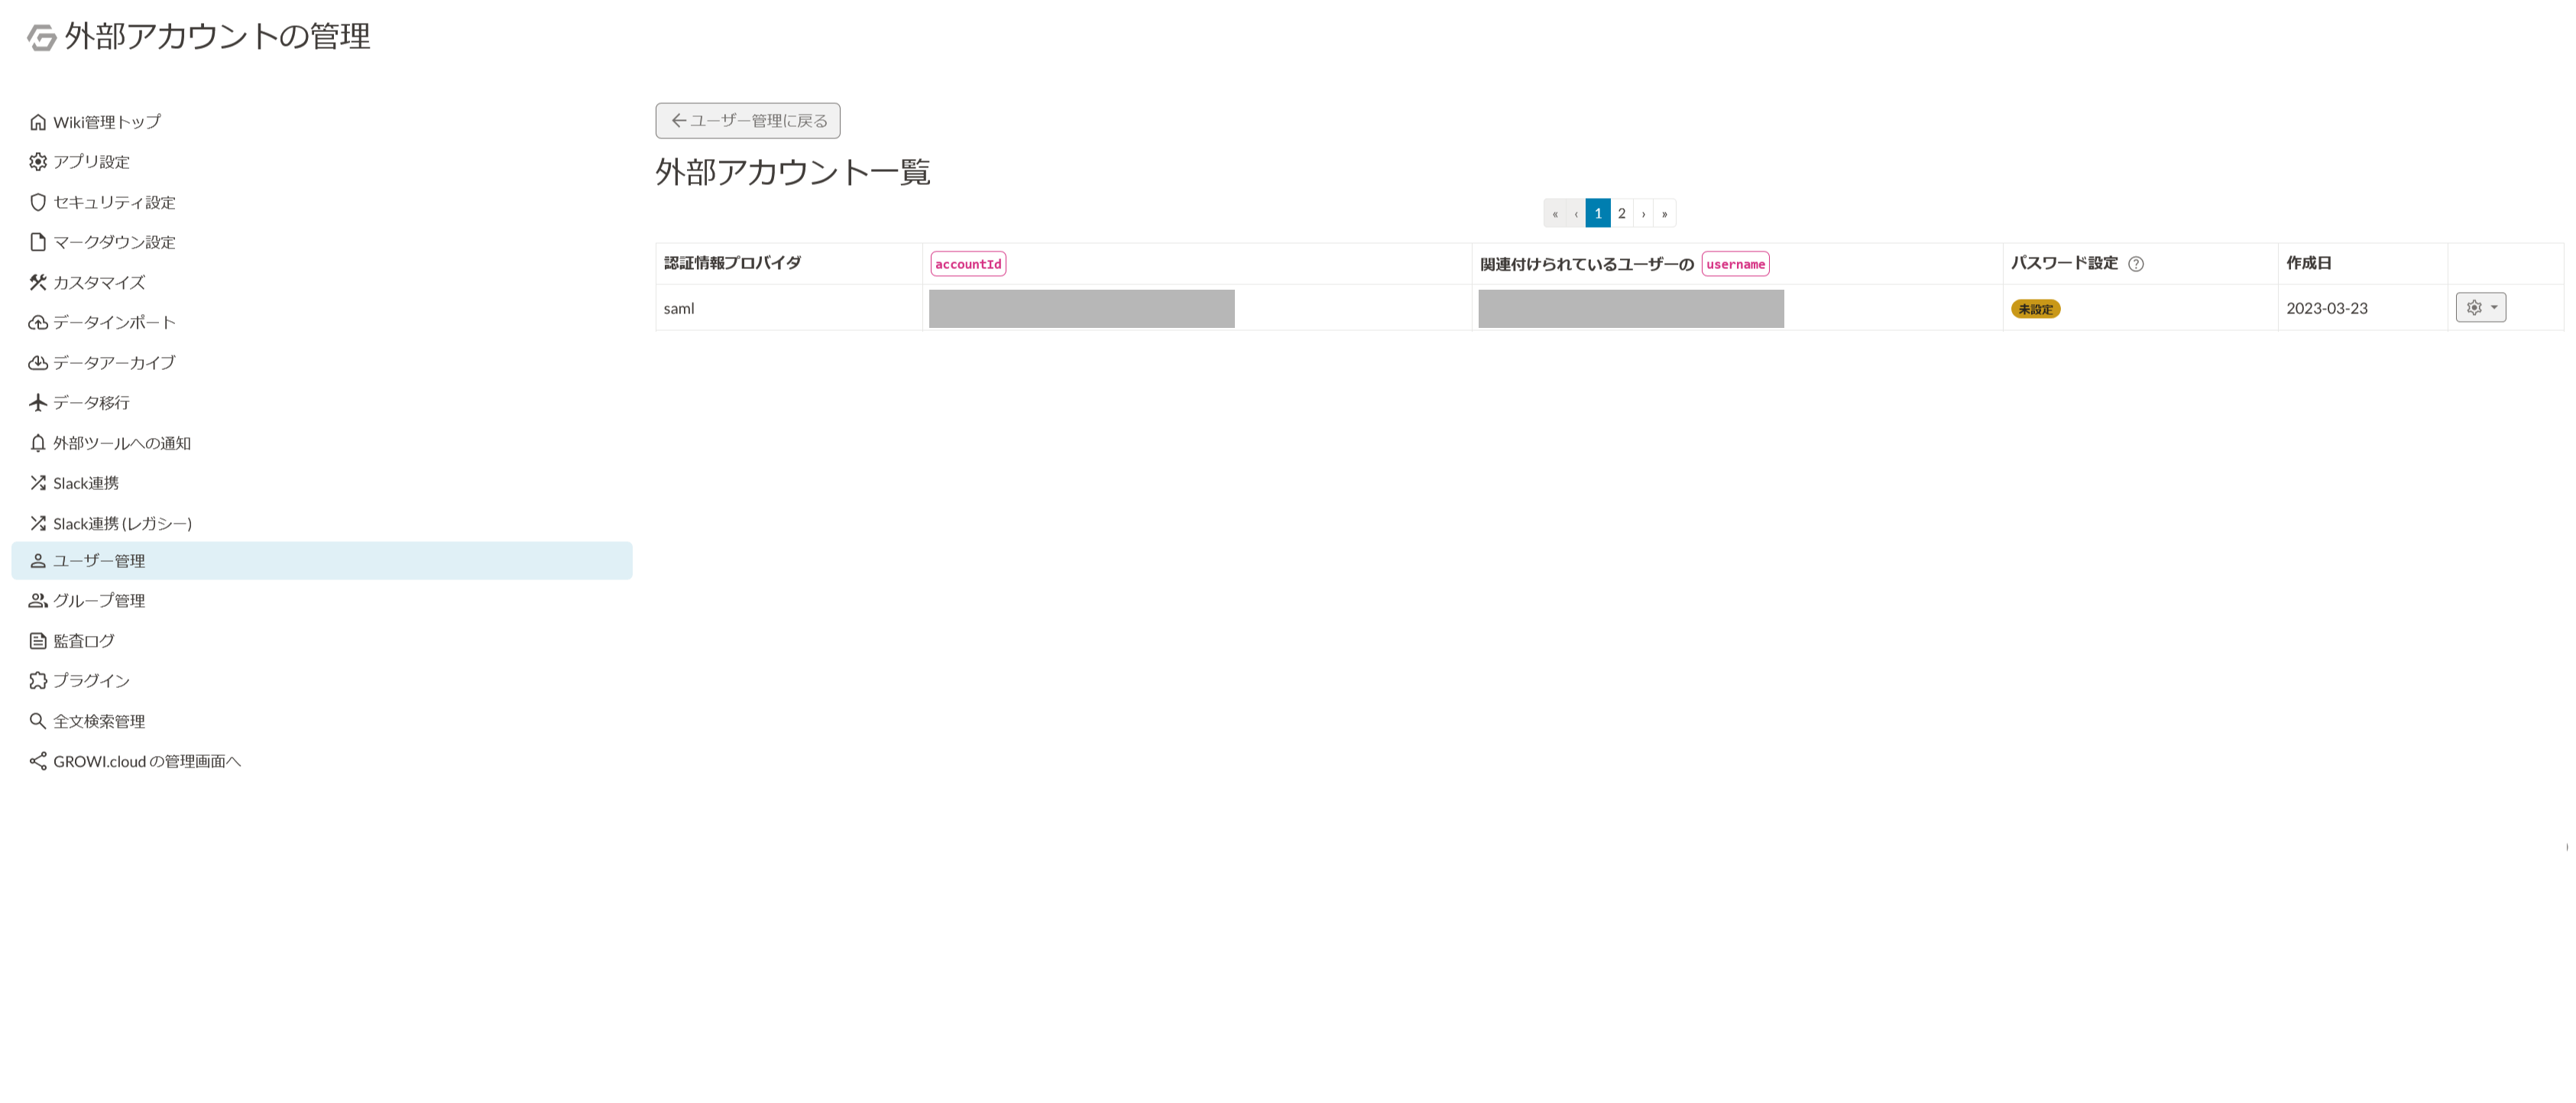Screen dimensions: 2576x1103
Task: Click the Slack連携 Slack icon
Action: [x=36, y=482]
